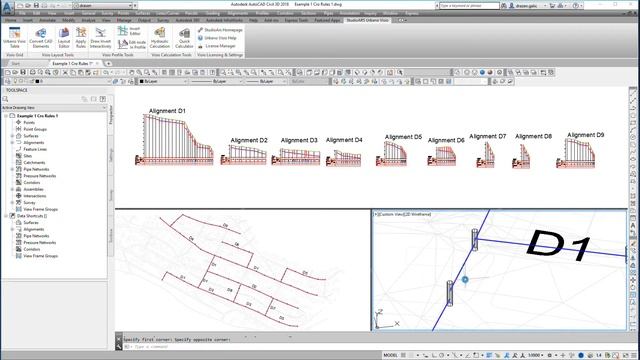Click the blue sphere visual style icon
Image resolution: width=640 pixels, height=360 pixels.
coord(482,73)
